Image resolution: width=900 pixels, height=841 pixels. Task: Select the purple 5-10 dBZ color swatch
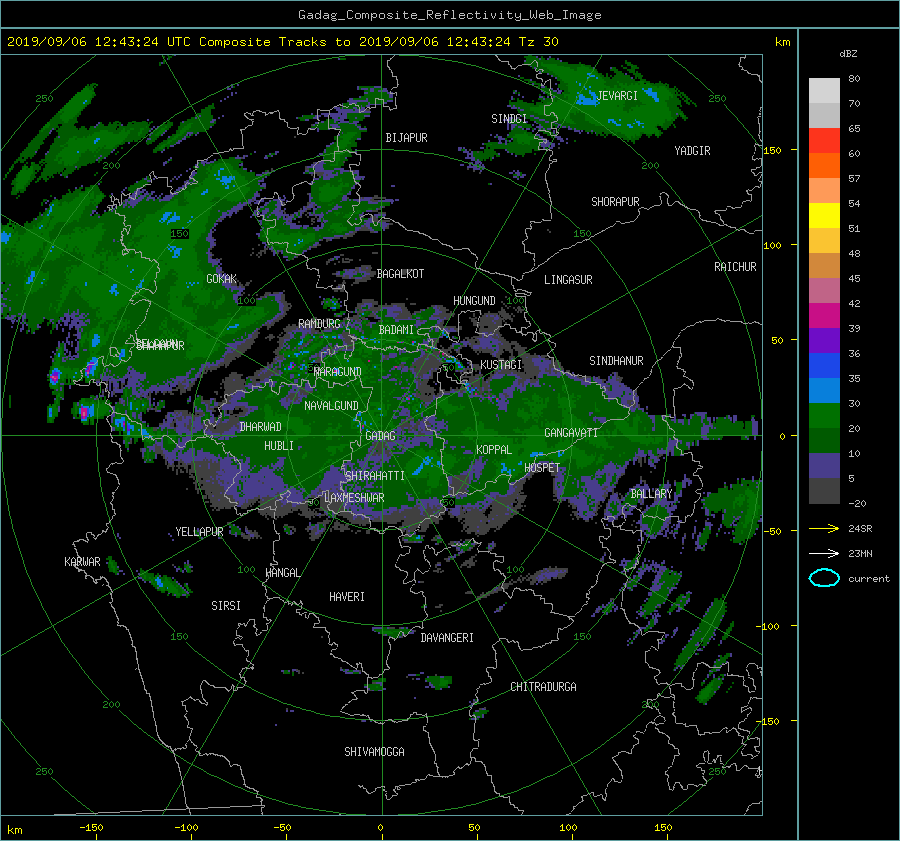(x=824, y=466)
